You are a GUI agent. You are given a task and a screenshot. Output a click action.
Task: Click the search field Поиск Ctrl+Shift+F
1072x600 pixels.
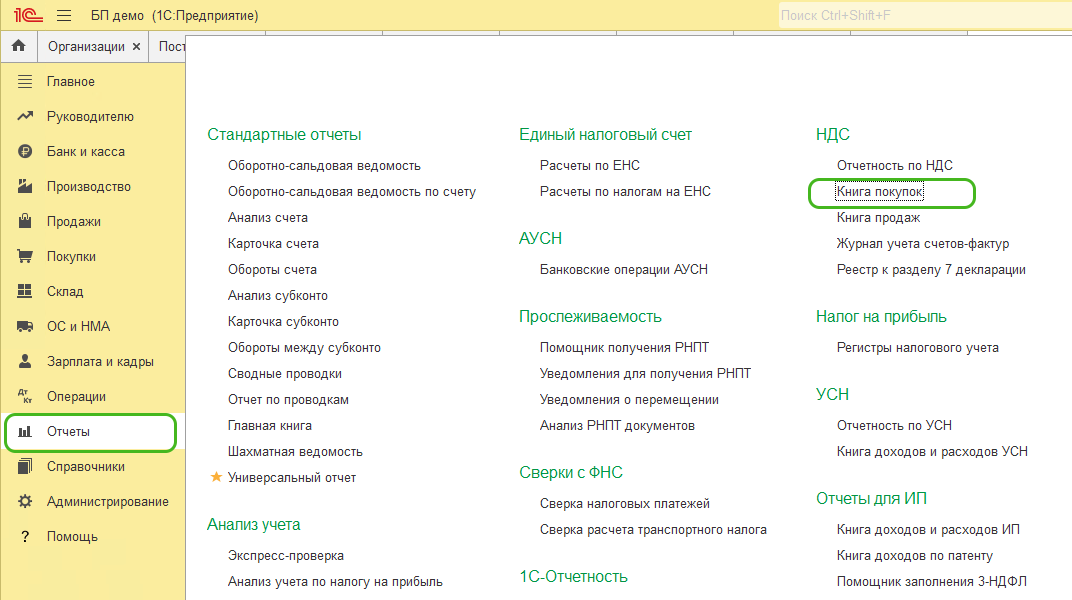(x=920, y=16)
